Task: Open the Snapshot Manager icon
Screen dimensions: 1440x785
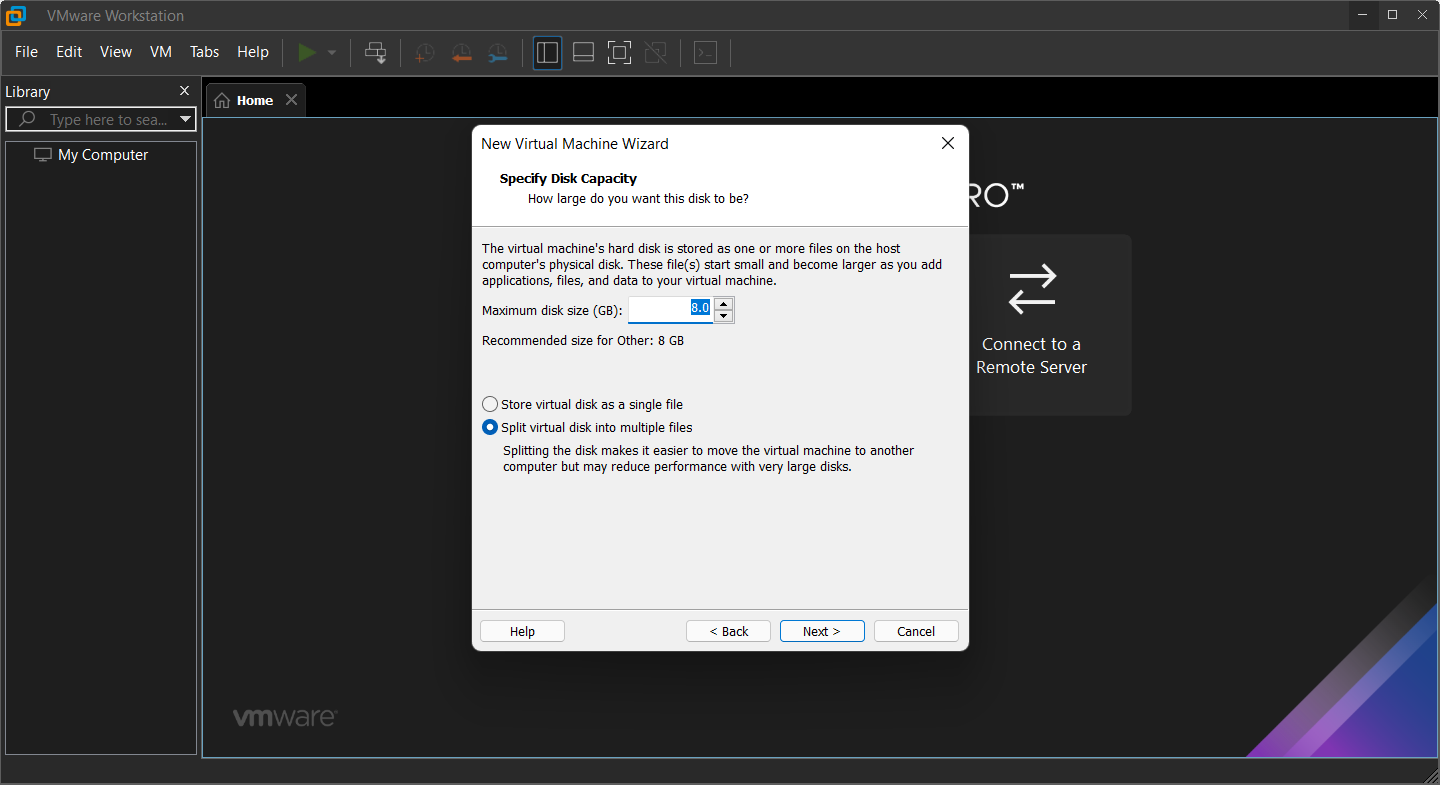Action: pos(497,52)
